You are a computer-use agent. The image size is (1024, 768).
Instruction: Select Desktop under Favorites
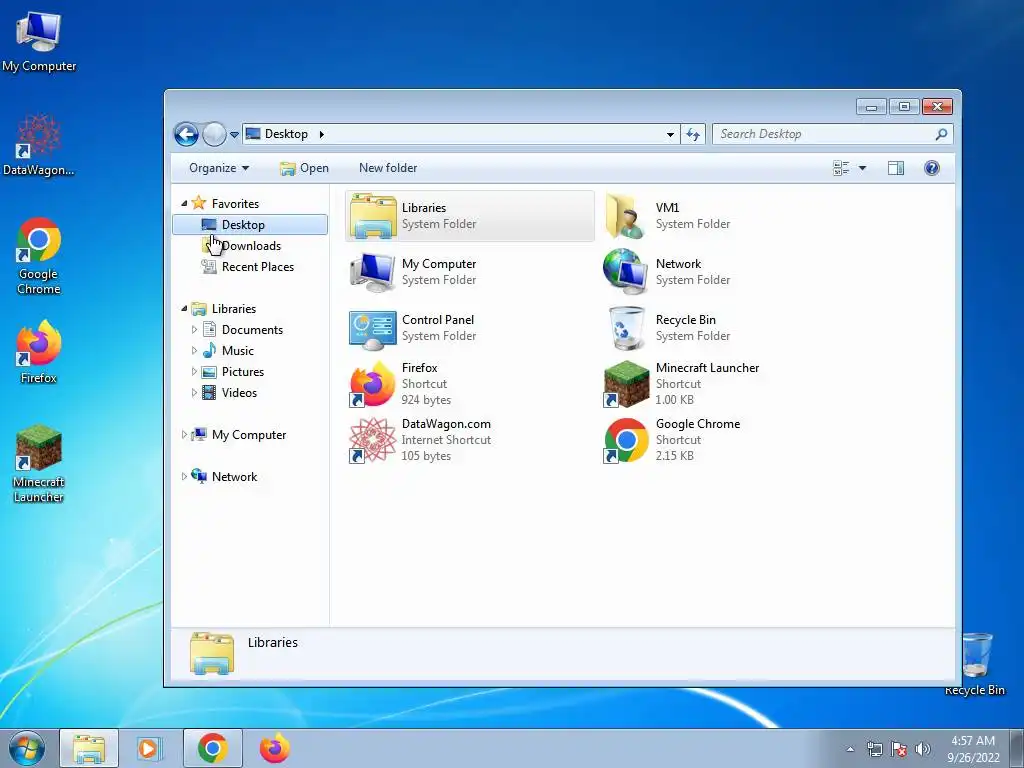[250, 225]
